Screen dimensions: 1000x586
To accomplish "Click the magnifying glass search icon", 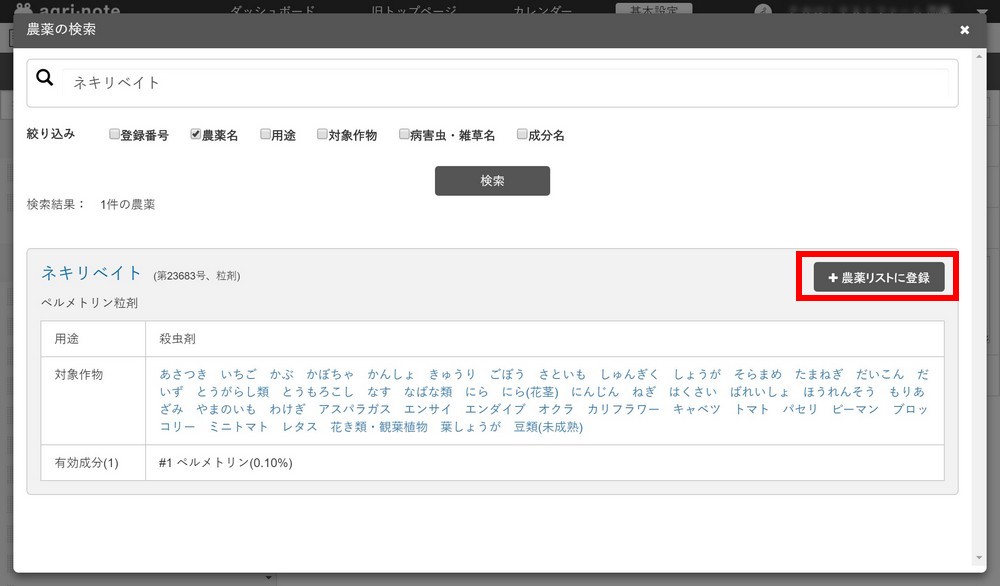I will pyautogui.click(x=45, y=79).
